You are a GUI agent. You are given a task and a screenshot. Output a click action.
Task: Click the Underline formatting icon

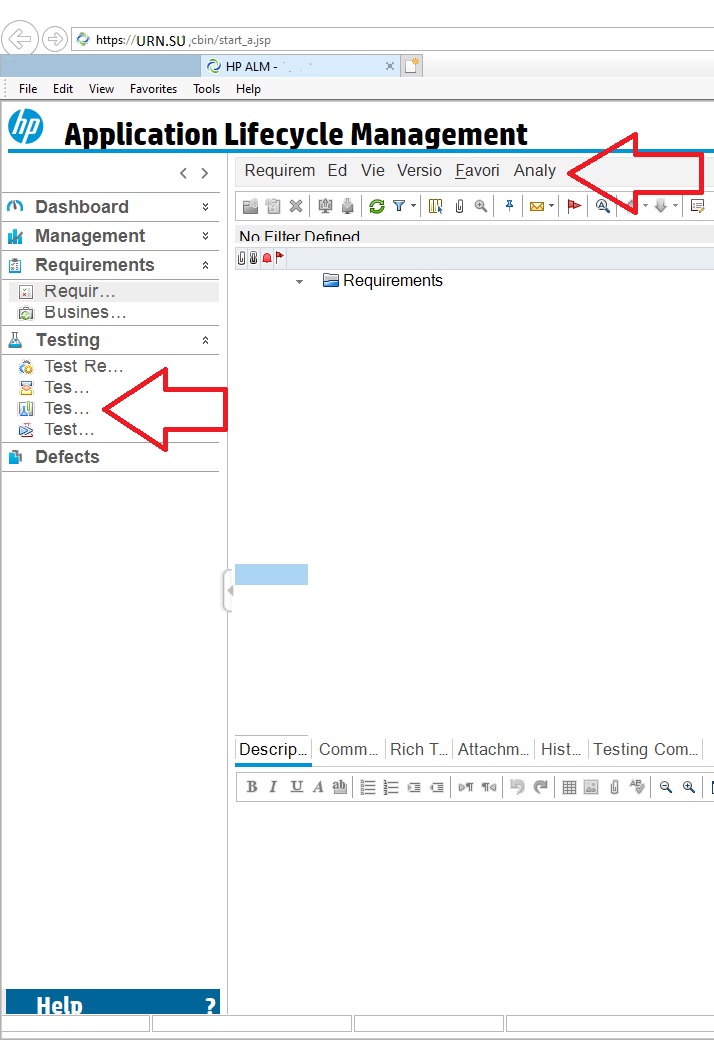click(x=296, y=787)
